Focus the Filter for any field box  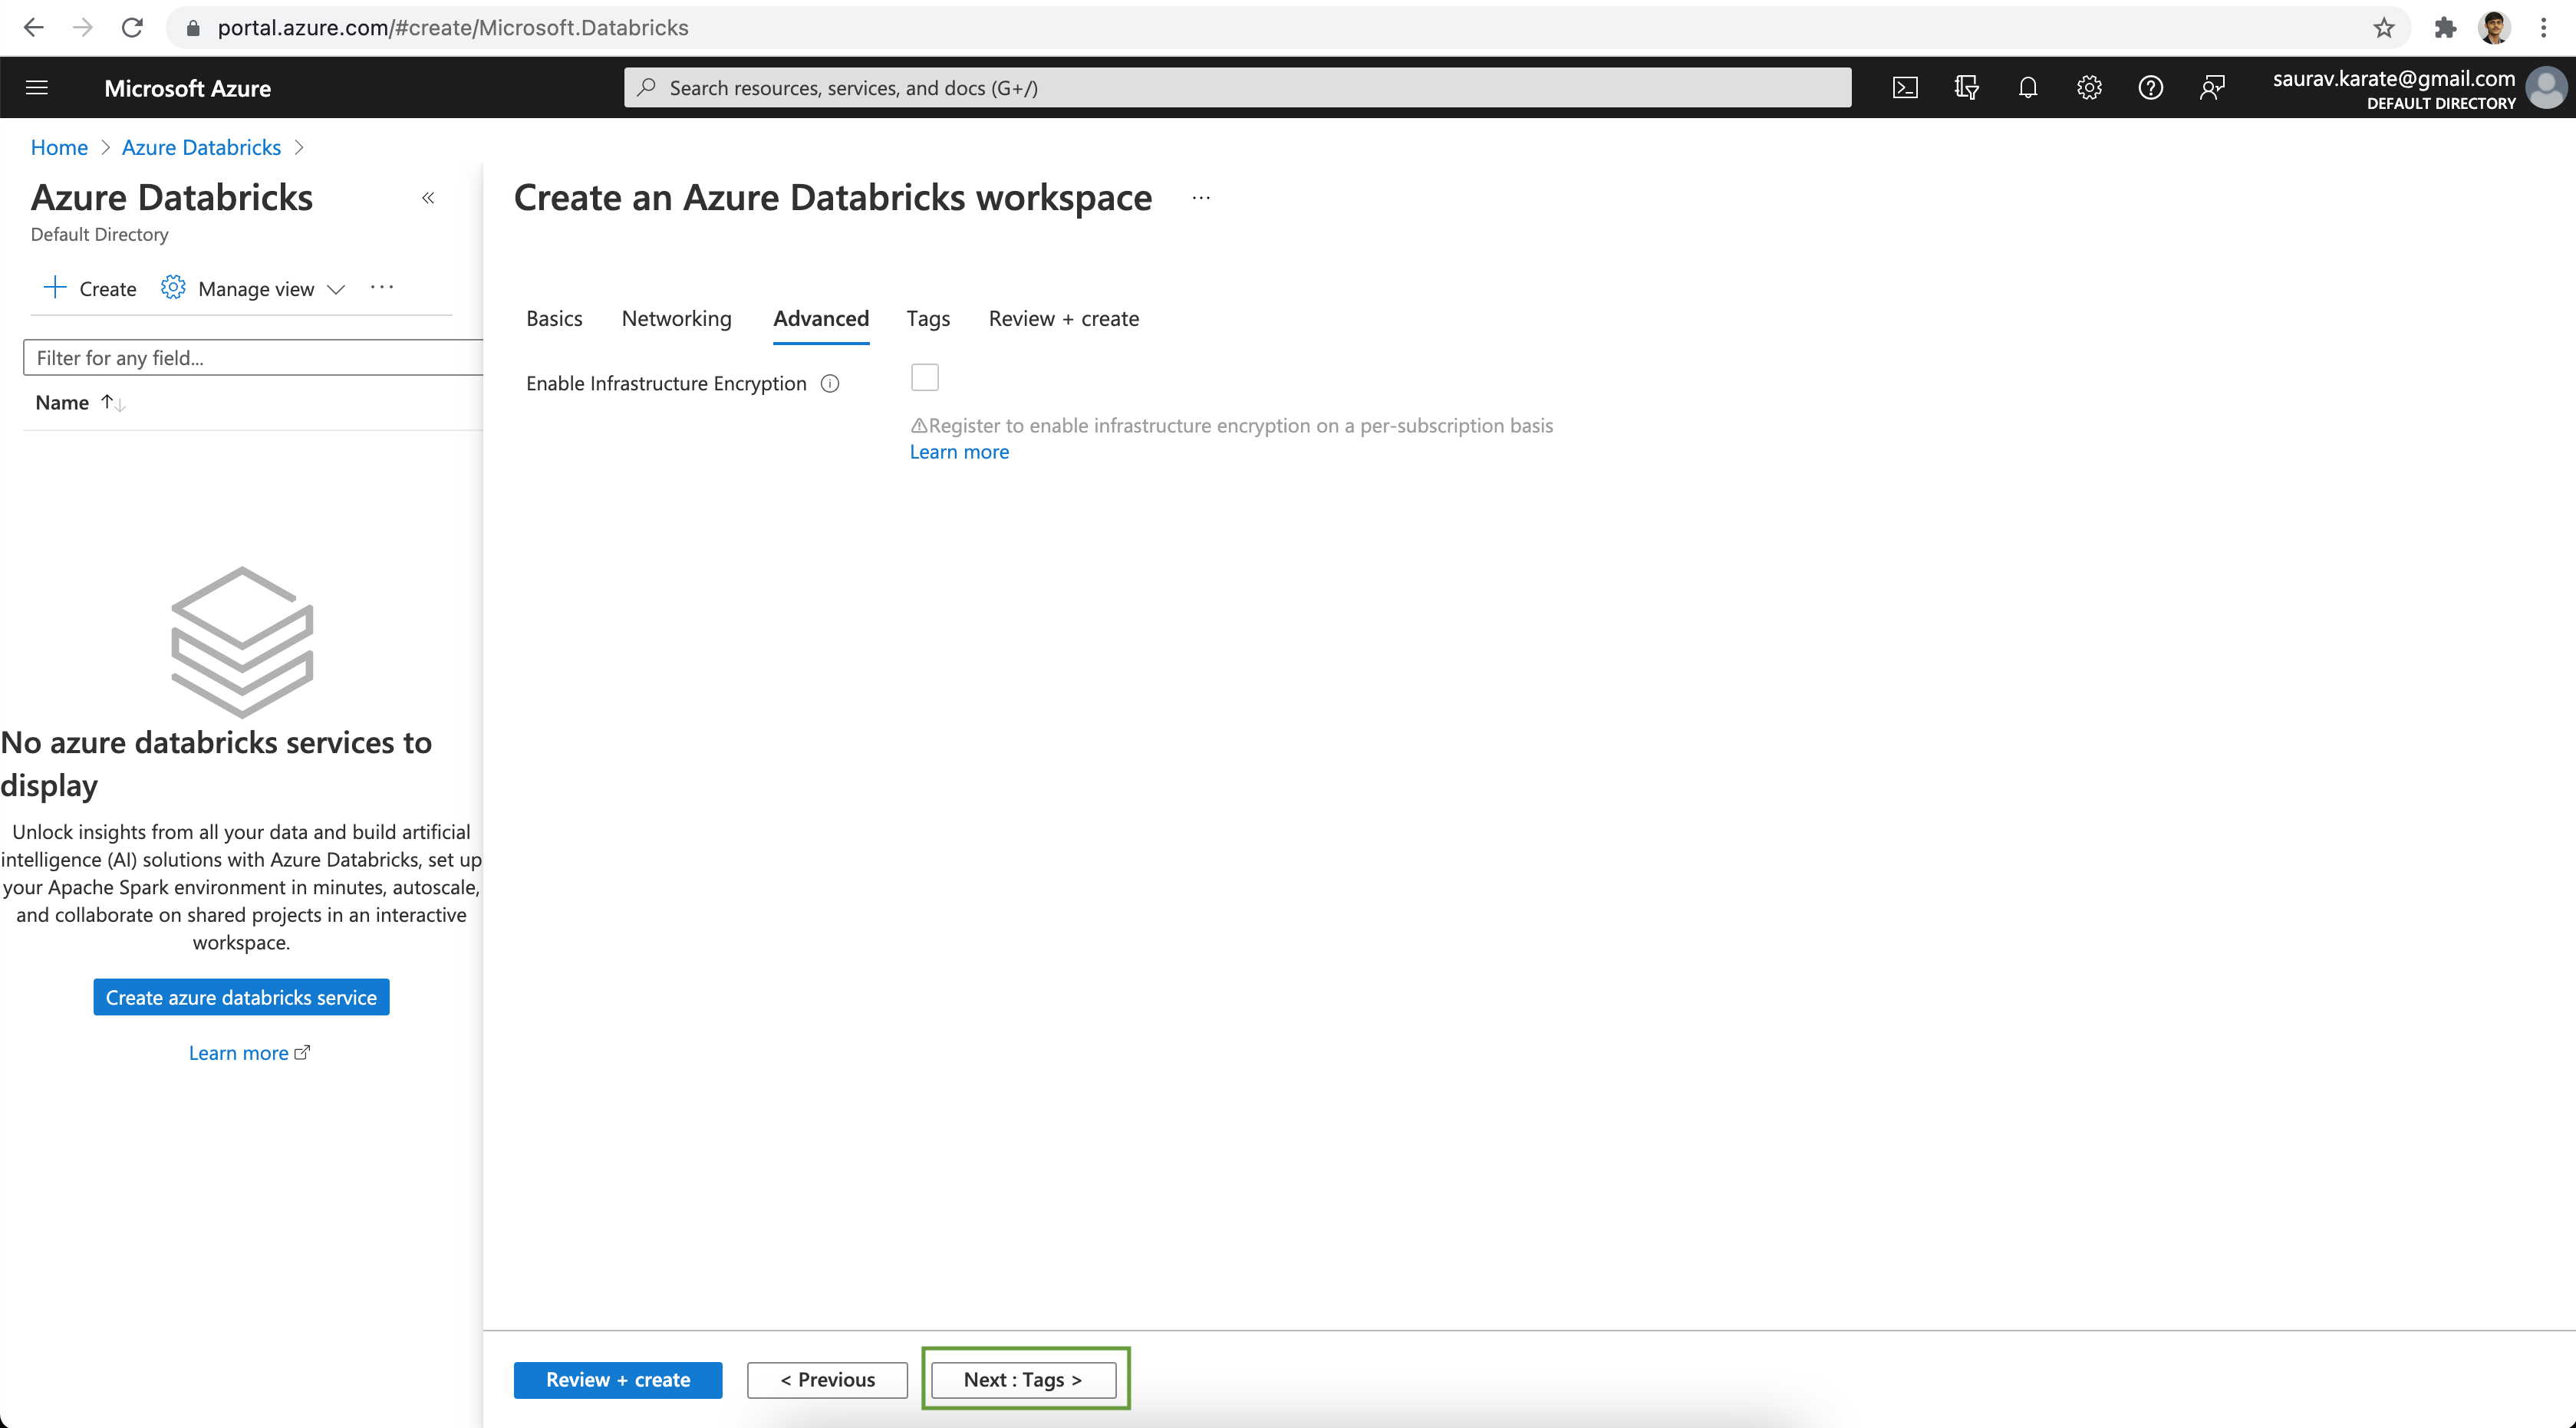coord(253,358)
